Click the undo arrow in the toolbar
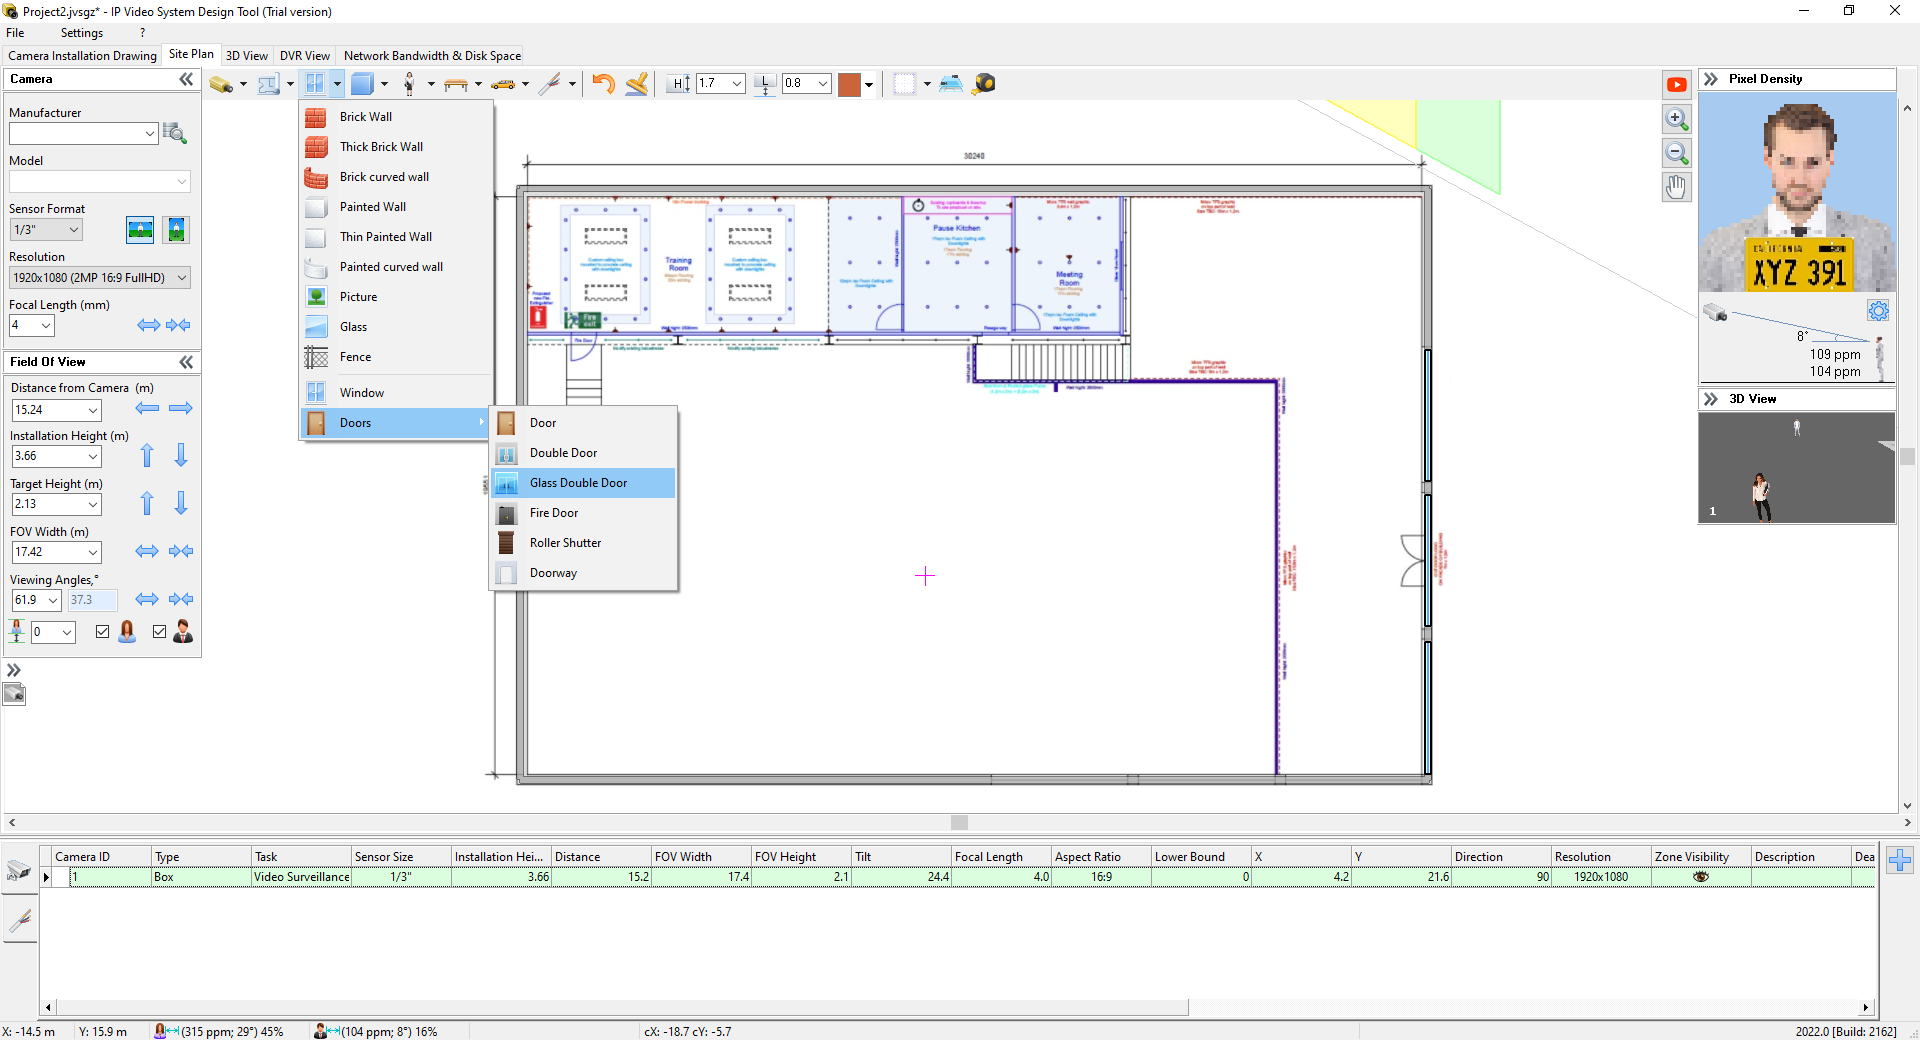The height and width of the screenshot is (1040, 1920). (603, 84)
